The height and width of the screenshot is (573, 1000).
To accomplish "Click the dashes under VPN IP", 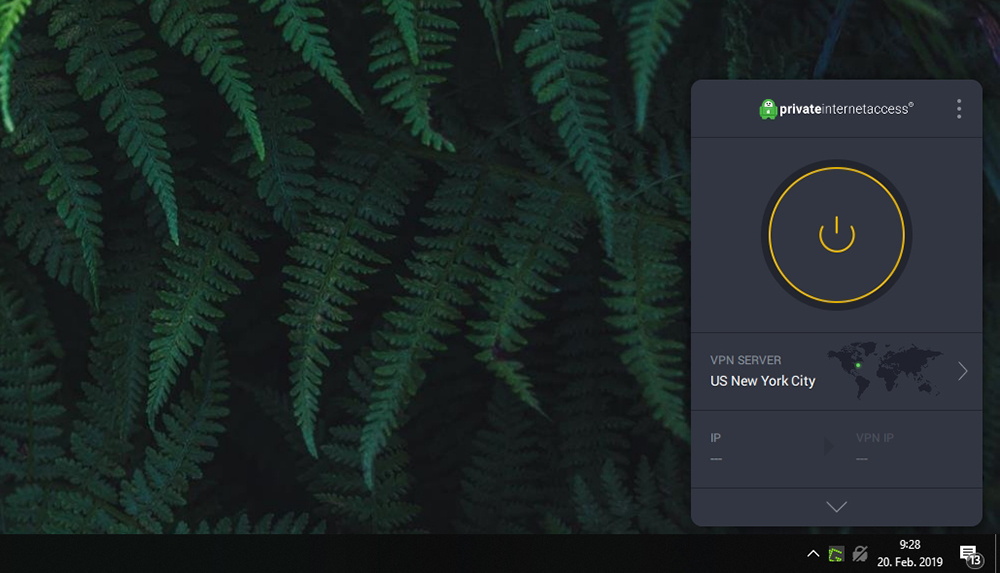I will pyautogui.click(x=862, y=459).
